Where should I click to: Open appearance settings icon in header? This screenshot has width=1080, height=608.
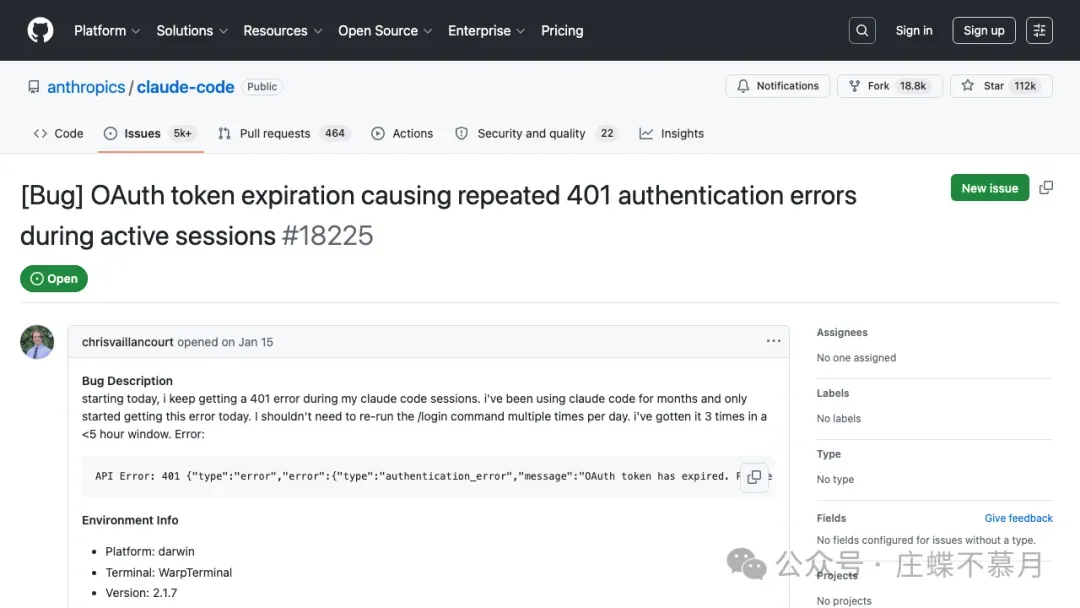tap(1040, 31)
